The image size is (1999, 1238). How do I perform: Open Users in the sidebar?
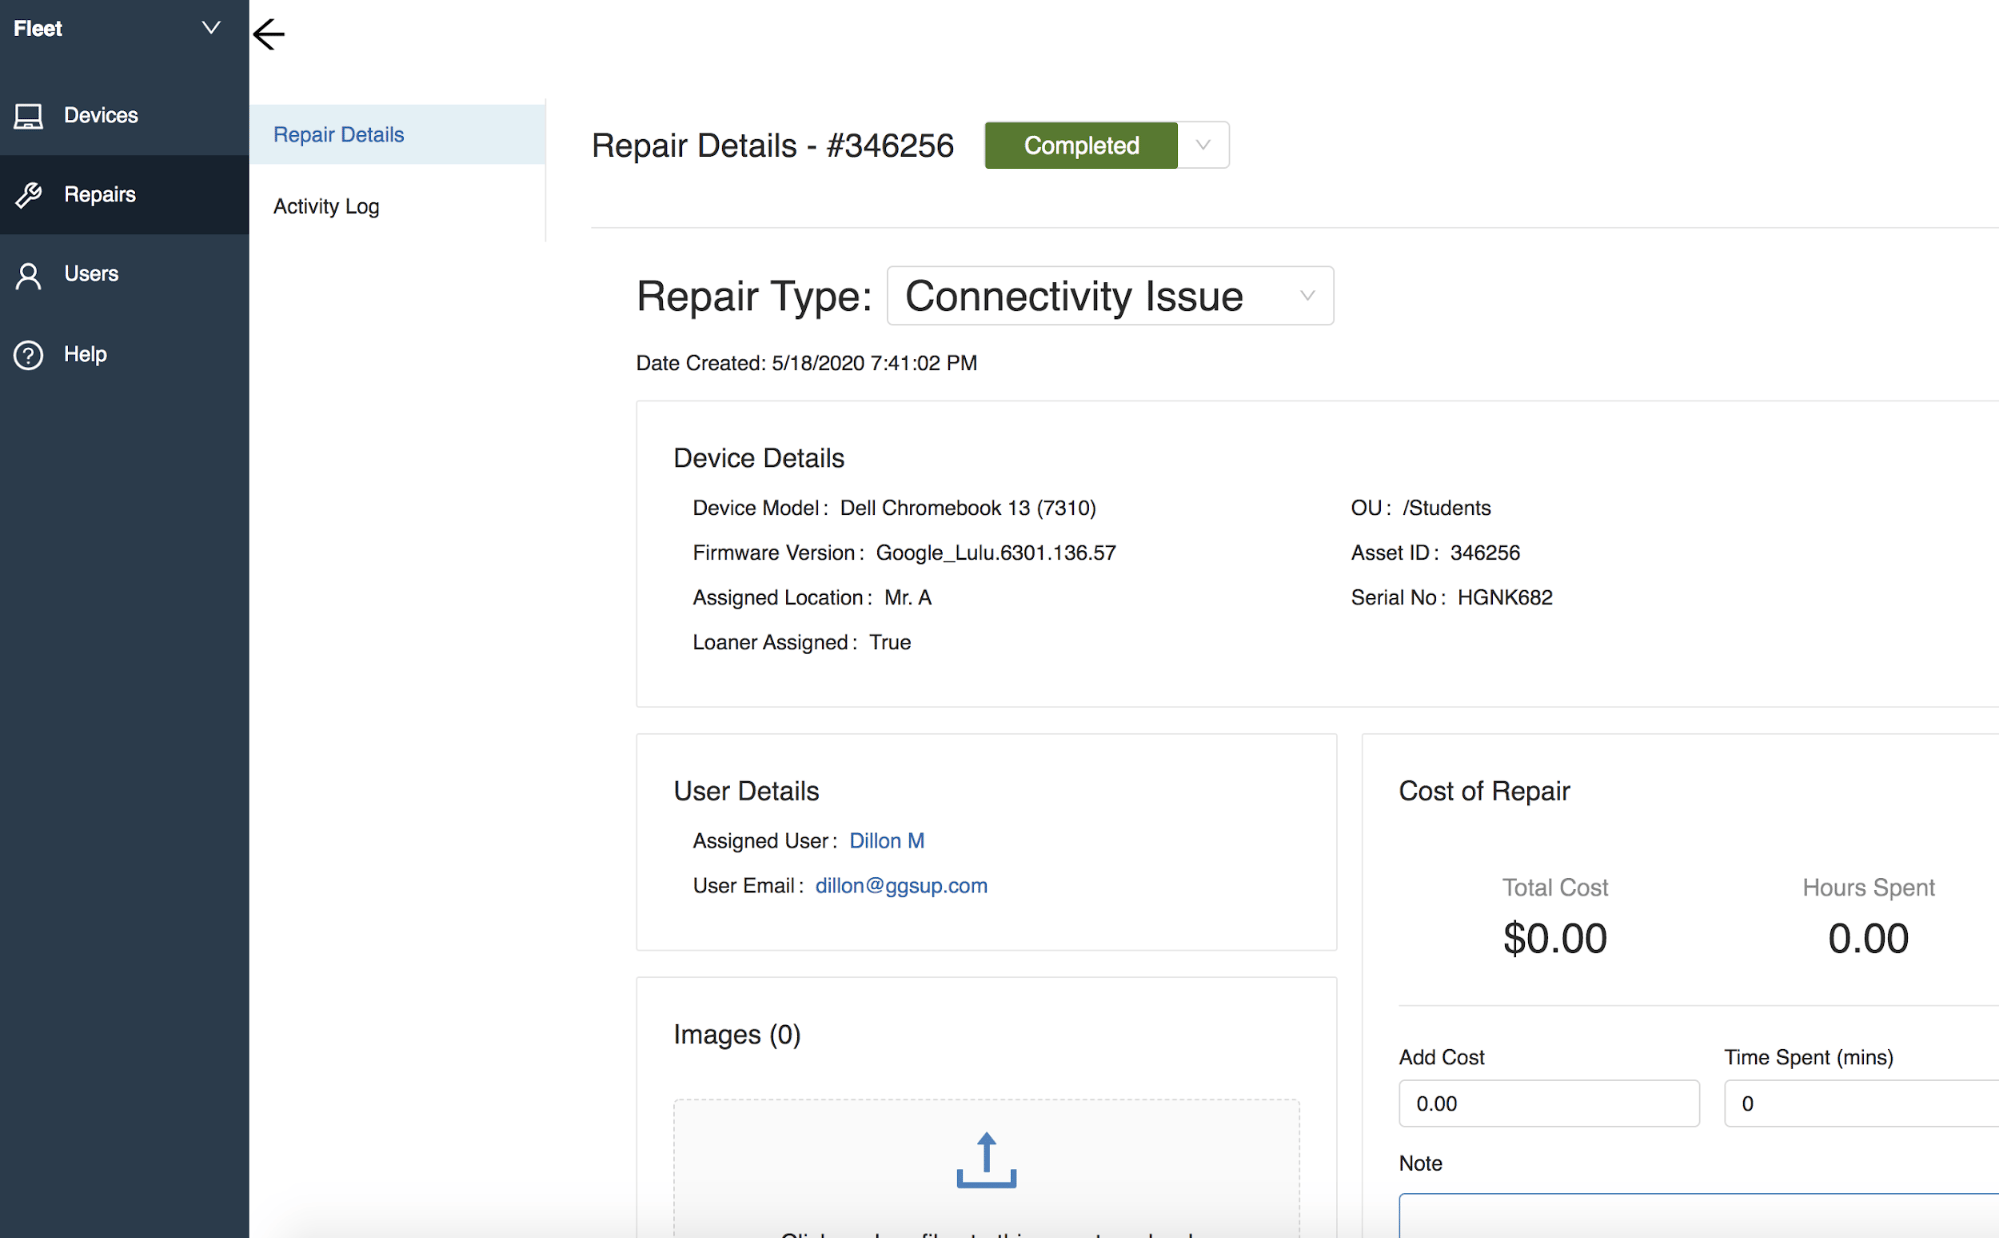tap(124, 274)
